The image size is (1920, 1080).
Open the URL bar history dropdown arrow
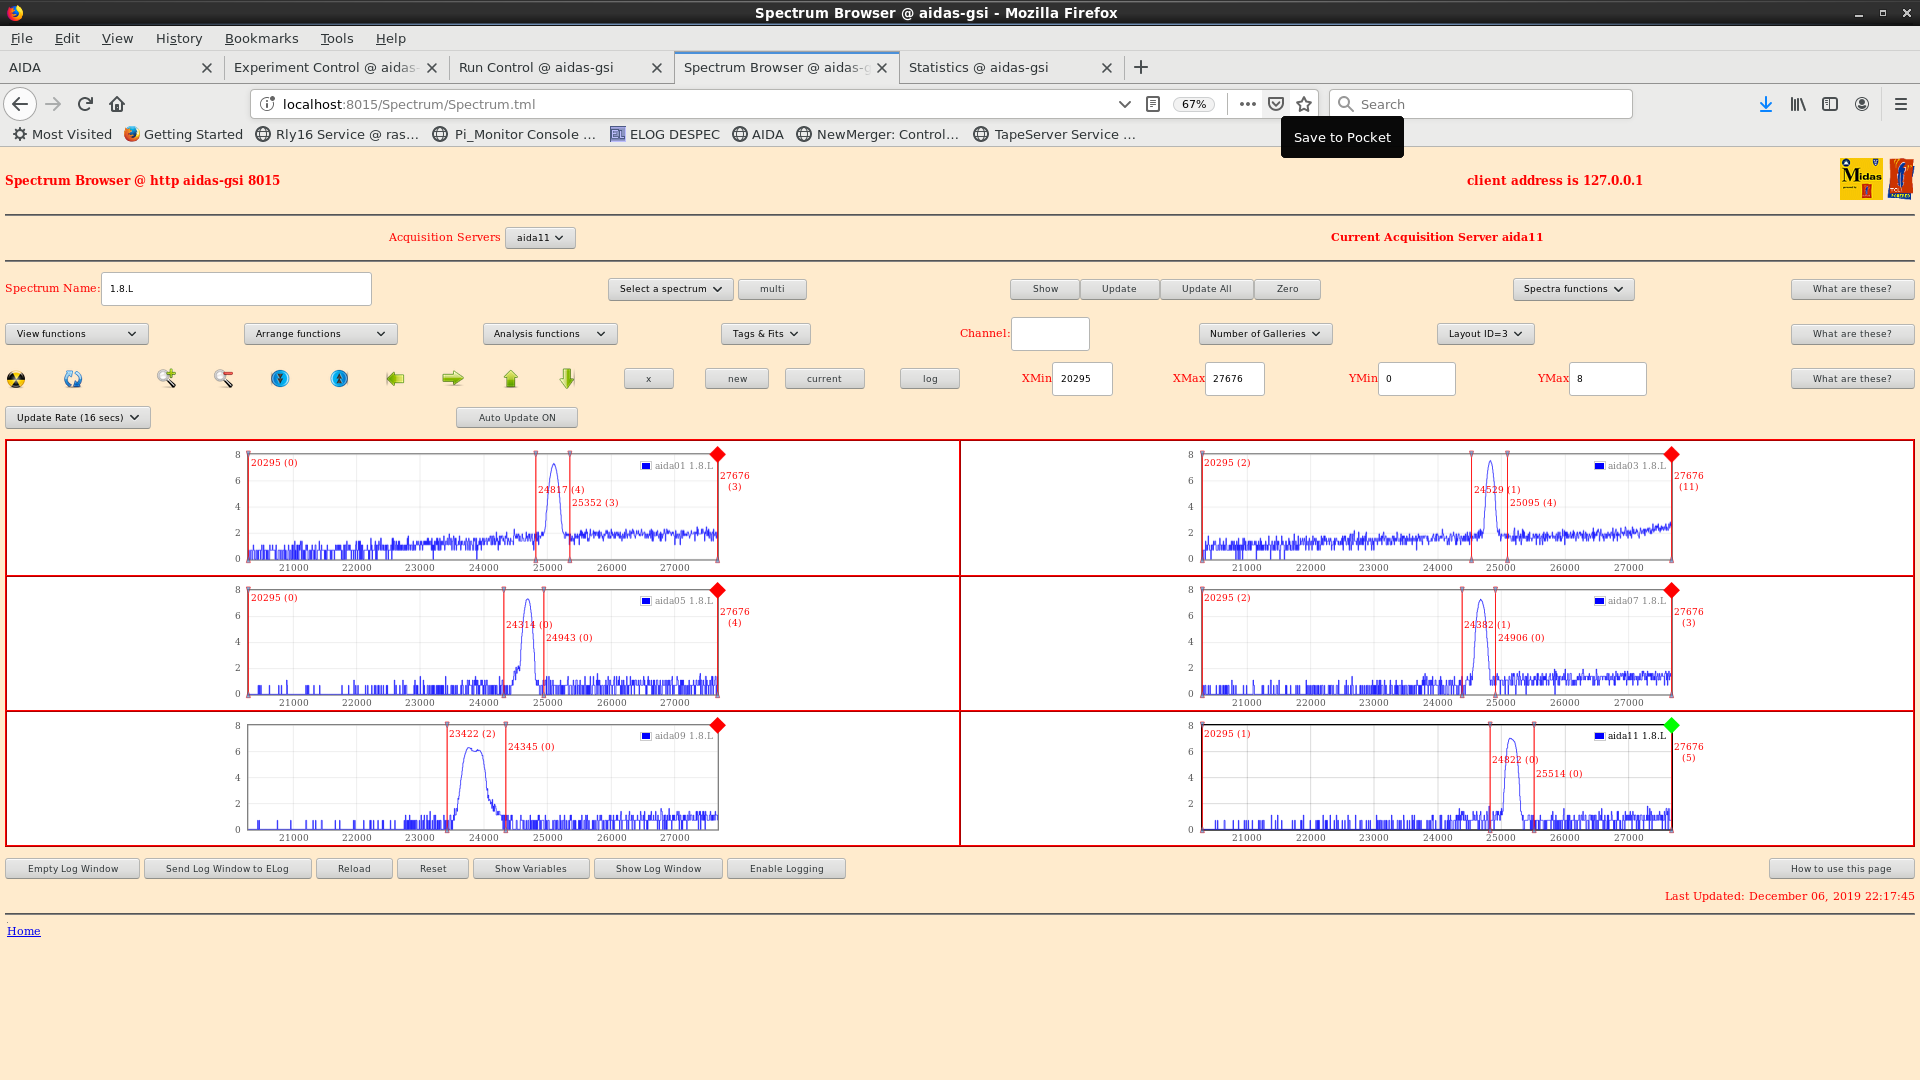pyautogui.click(x=1124, y=104)
